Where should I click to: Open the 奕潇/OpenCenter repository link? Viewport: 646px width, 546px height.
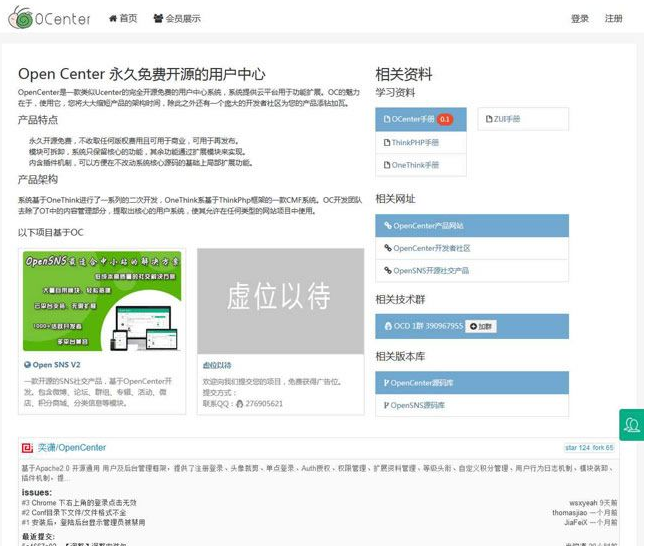[72, 448]
